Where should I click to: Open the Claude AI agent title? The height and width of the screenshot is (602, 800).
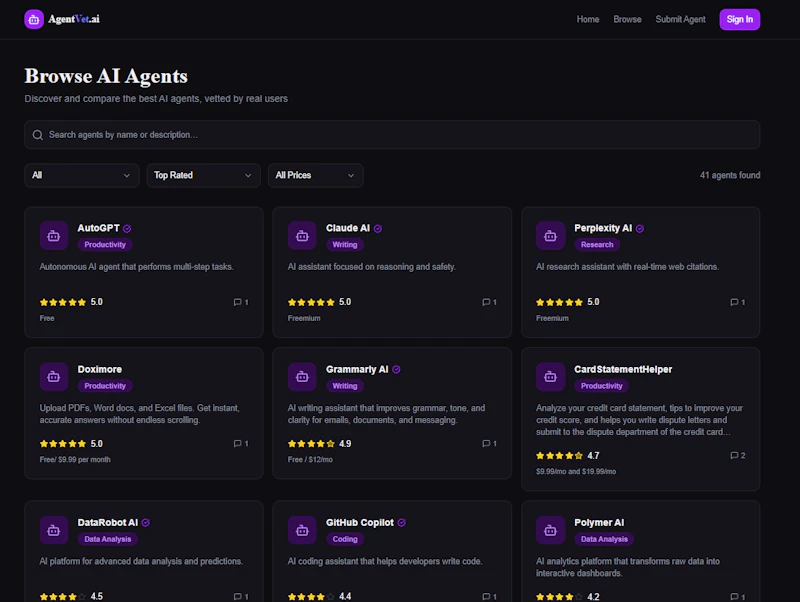coord(348,228)
